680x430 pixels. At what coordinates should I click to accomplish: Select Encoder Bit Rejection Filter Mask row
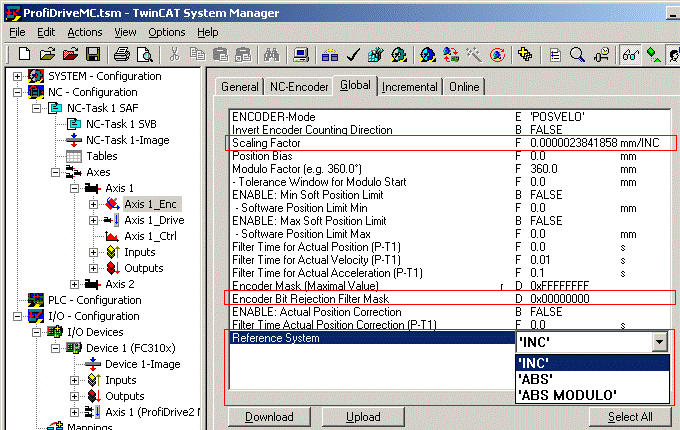click(x=451, y=299)
